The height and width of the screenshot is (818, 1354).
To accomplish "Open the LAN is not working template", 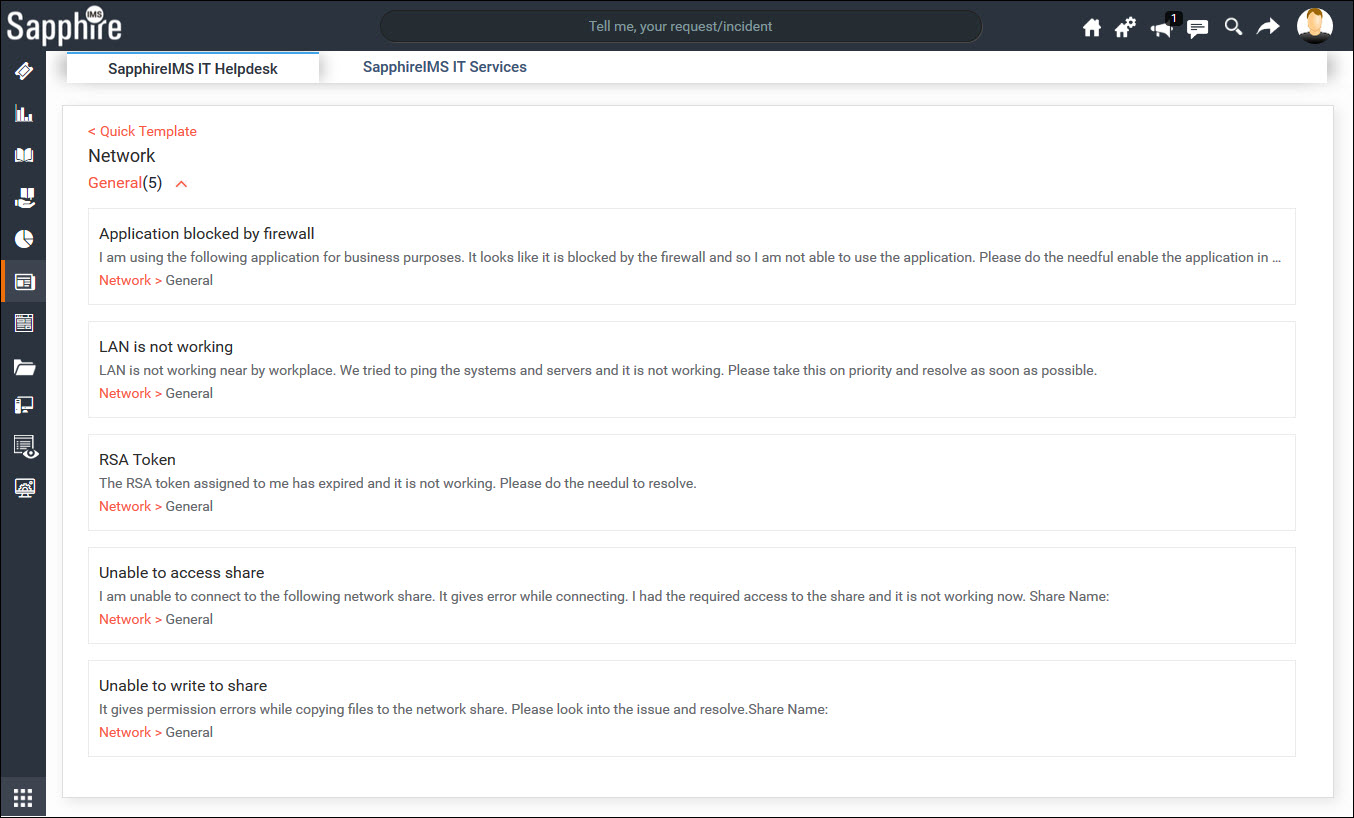I will pos(166,347).
